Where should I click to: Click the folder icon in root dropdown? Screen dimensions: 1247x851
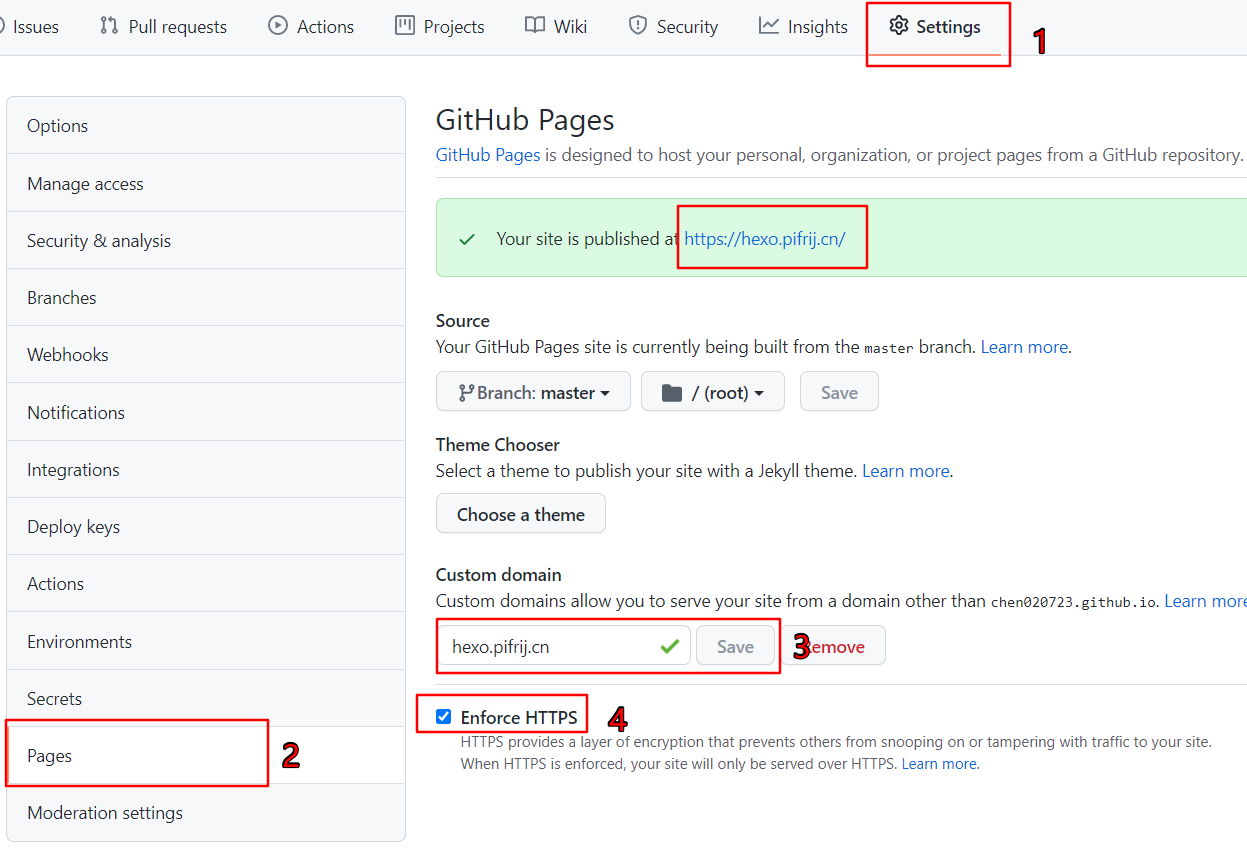(x=672, y=393)
